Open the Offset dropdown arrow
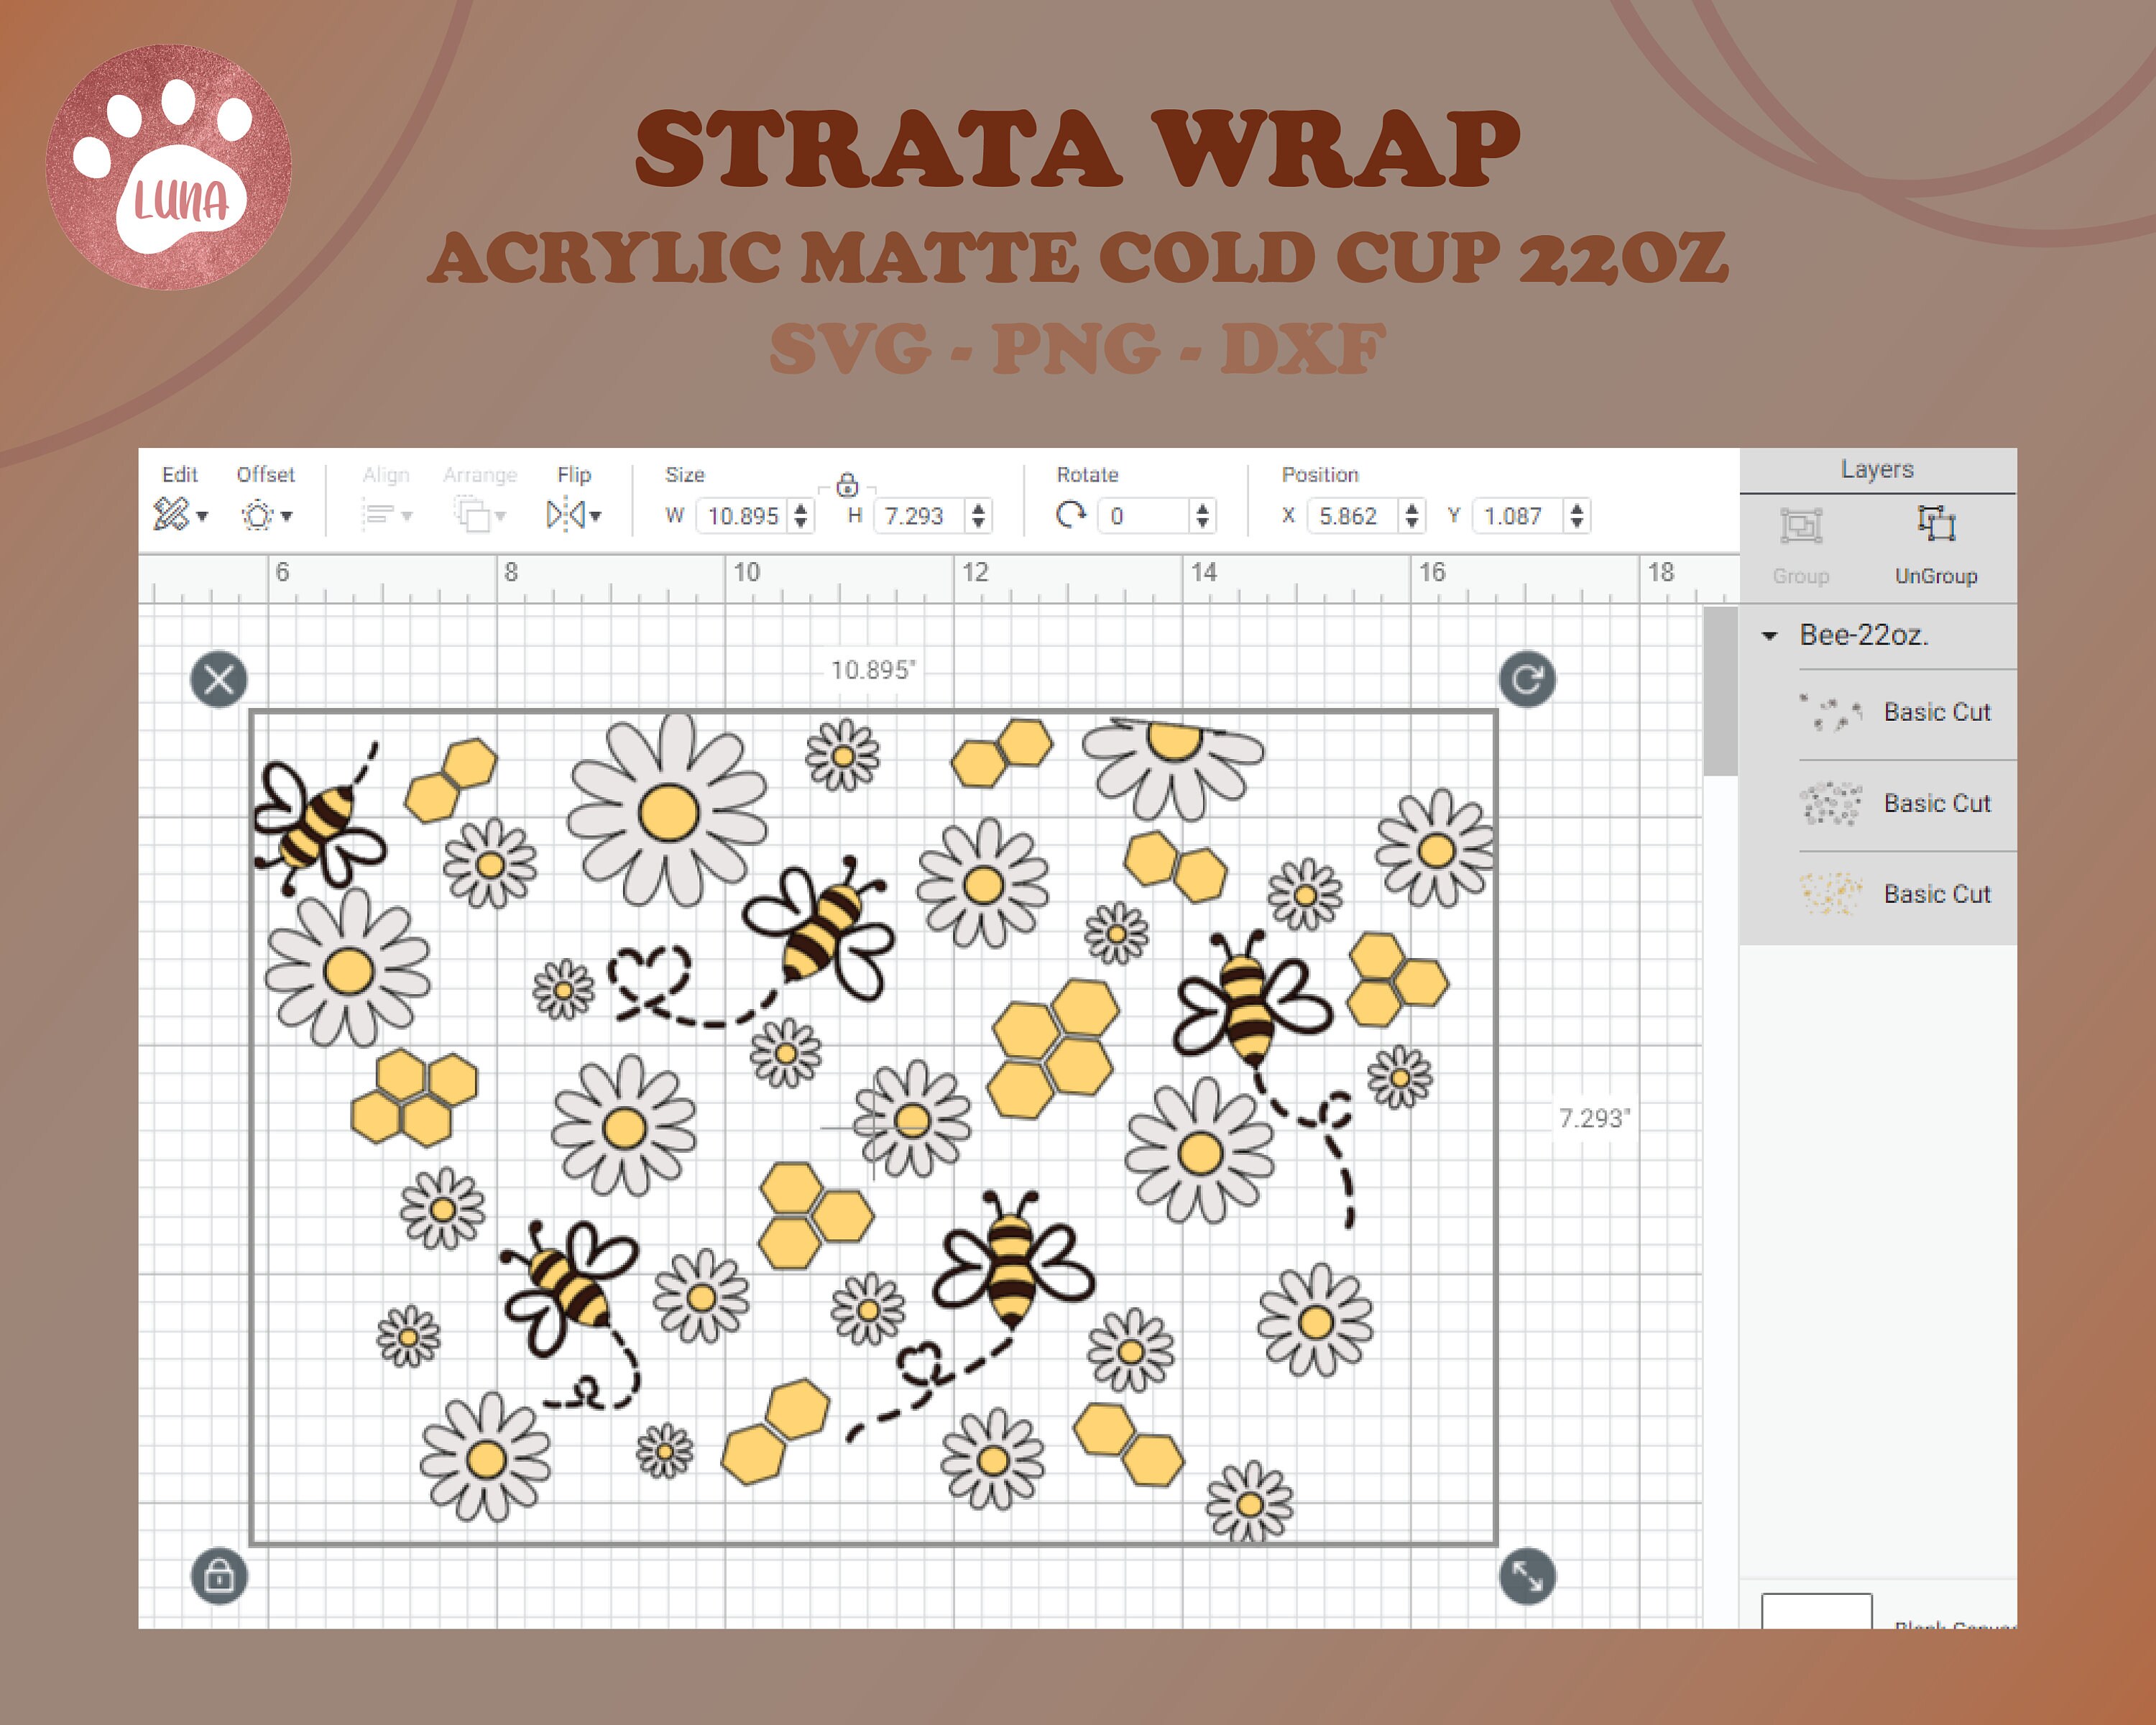This screenshot has height=1725, width=2156. (286, 518)
